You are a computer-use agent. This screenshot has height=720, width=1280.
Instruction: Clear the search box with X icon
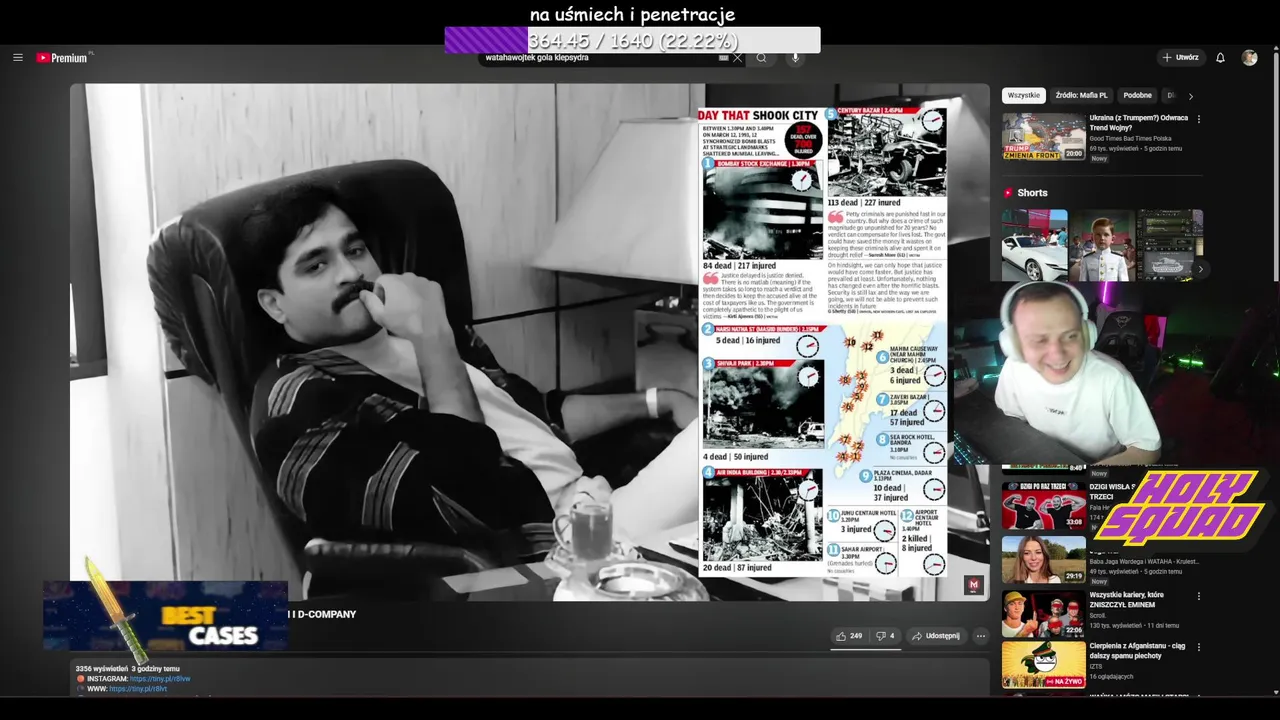click(x=738, y=58)
